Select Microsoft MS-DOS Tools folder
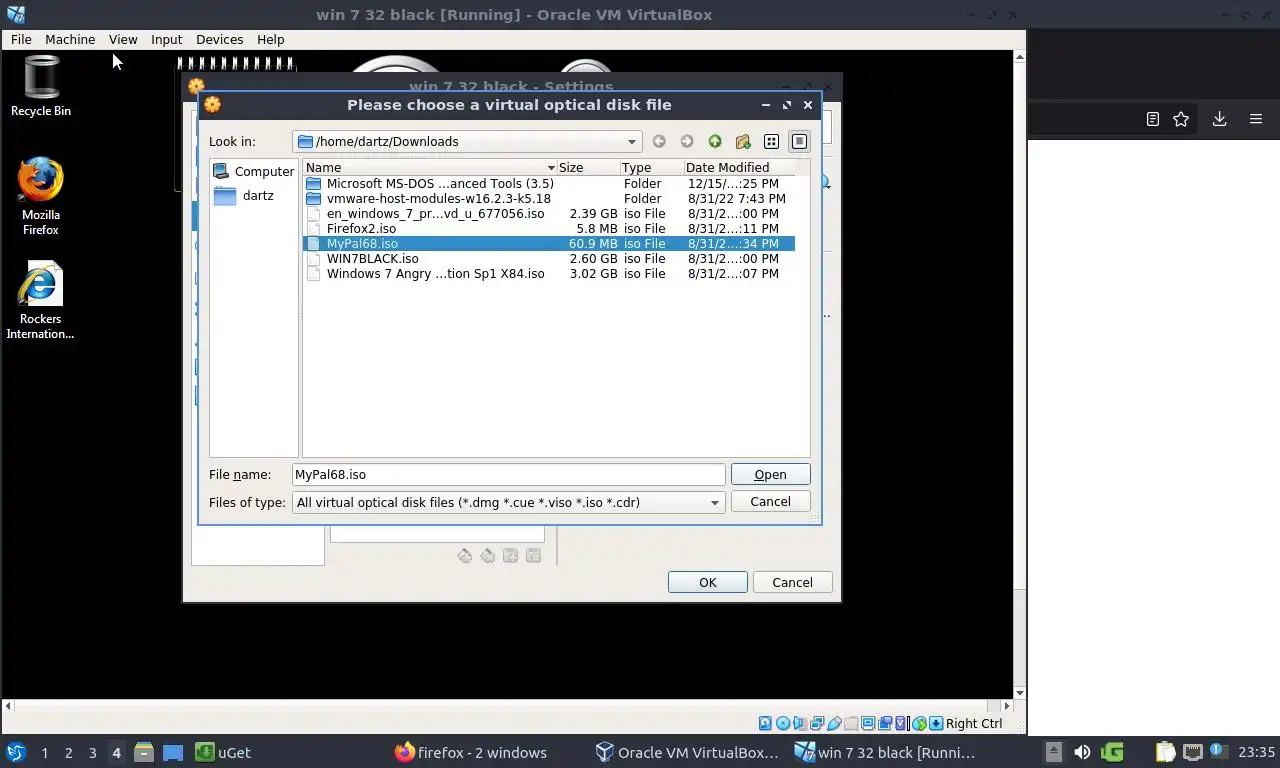 (549, 184)
